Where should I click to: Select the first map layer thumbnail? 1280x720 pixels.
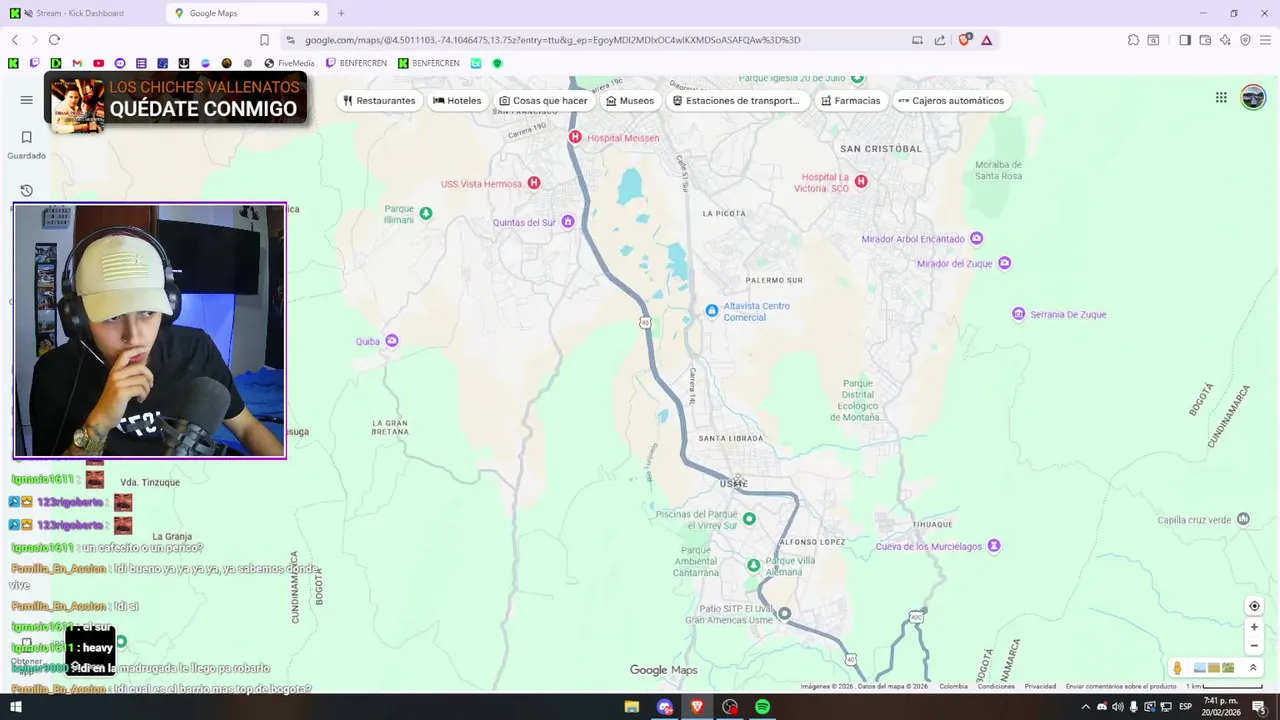pyautogui.click(x=1199, y=668)
